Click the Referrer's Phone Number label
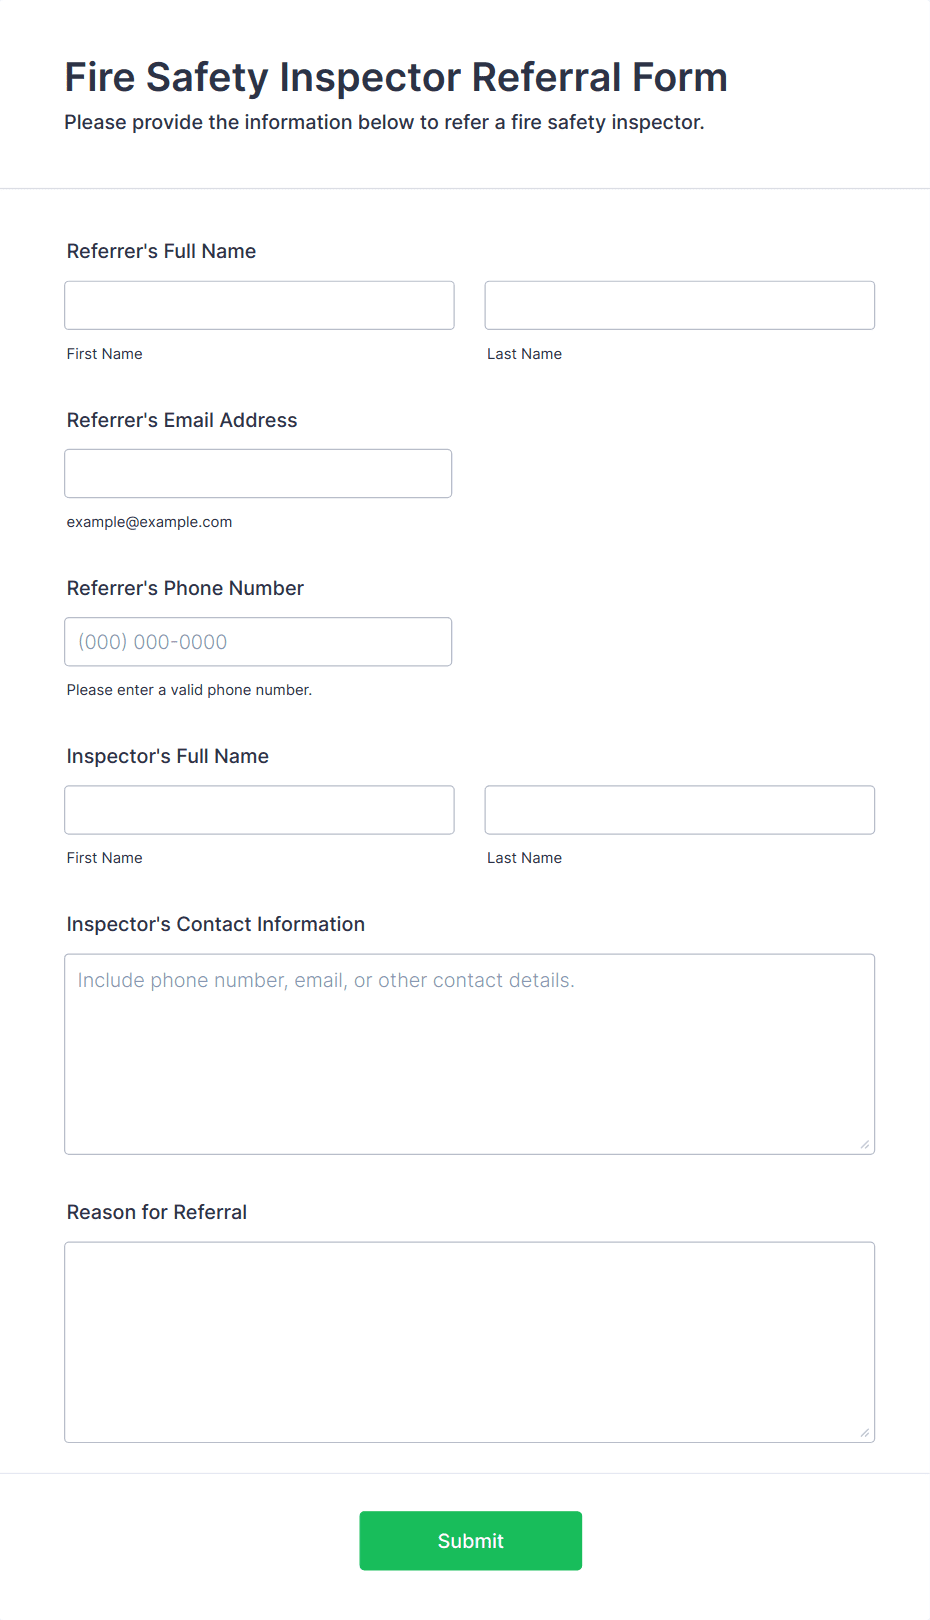 [185, 588]
